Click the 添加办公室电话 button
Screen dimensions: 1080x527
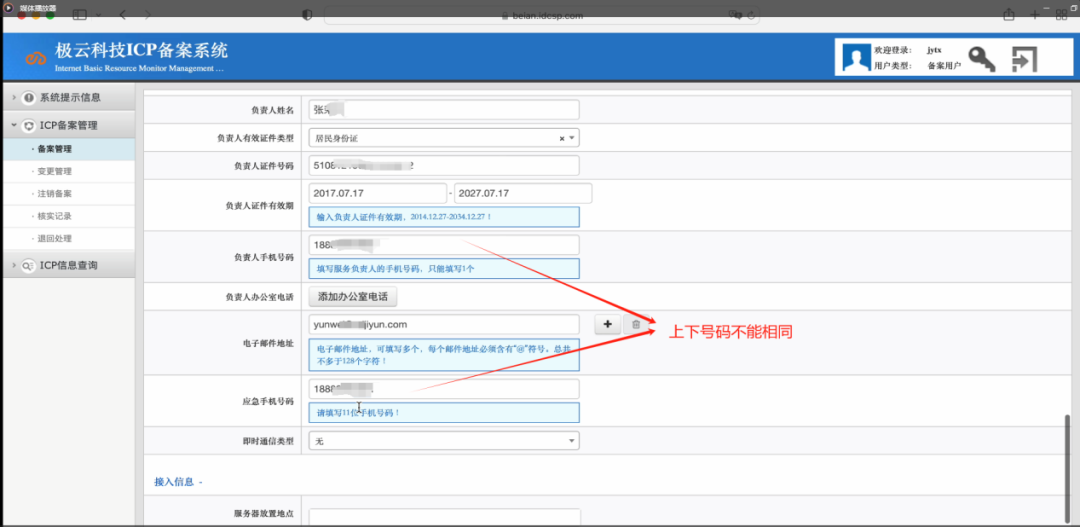[353, 297]
